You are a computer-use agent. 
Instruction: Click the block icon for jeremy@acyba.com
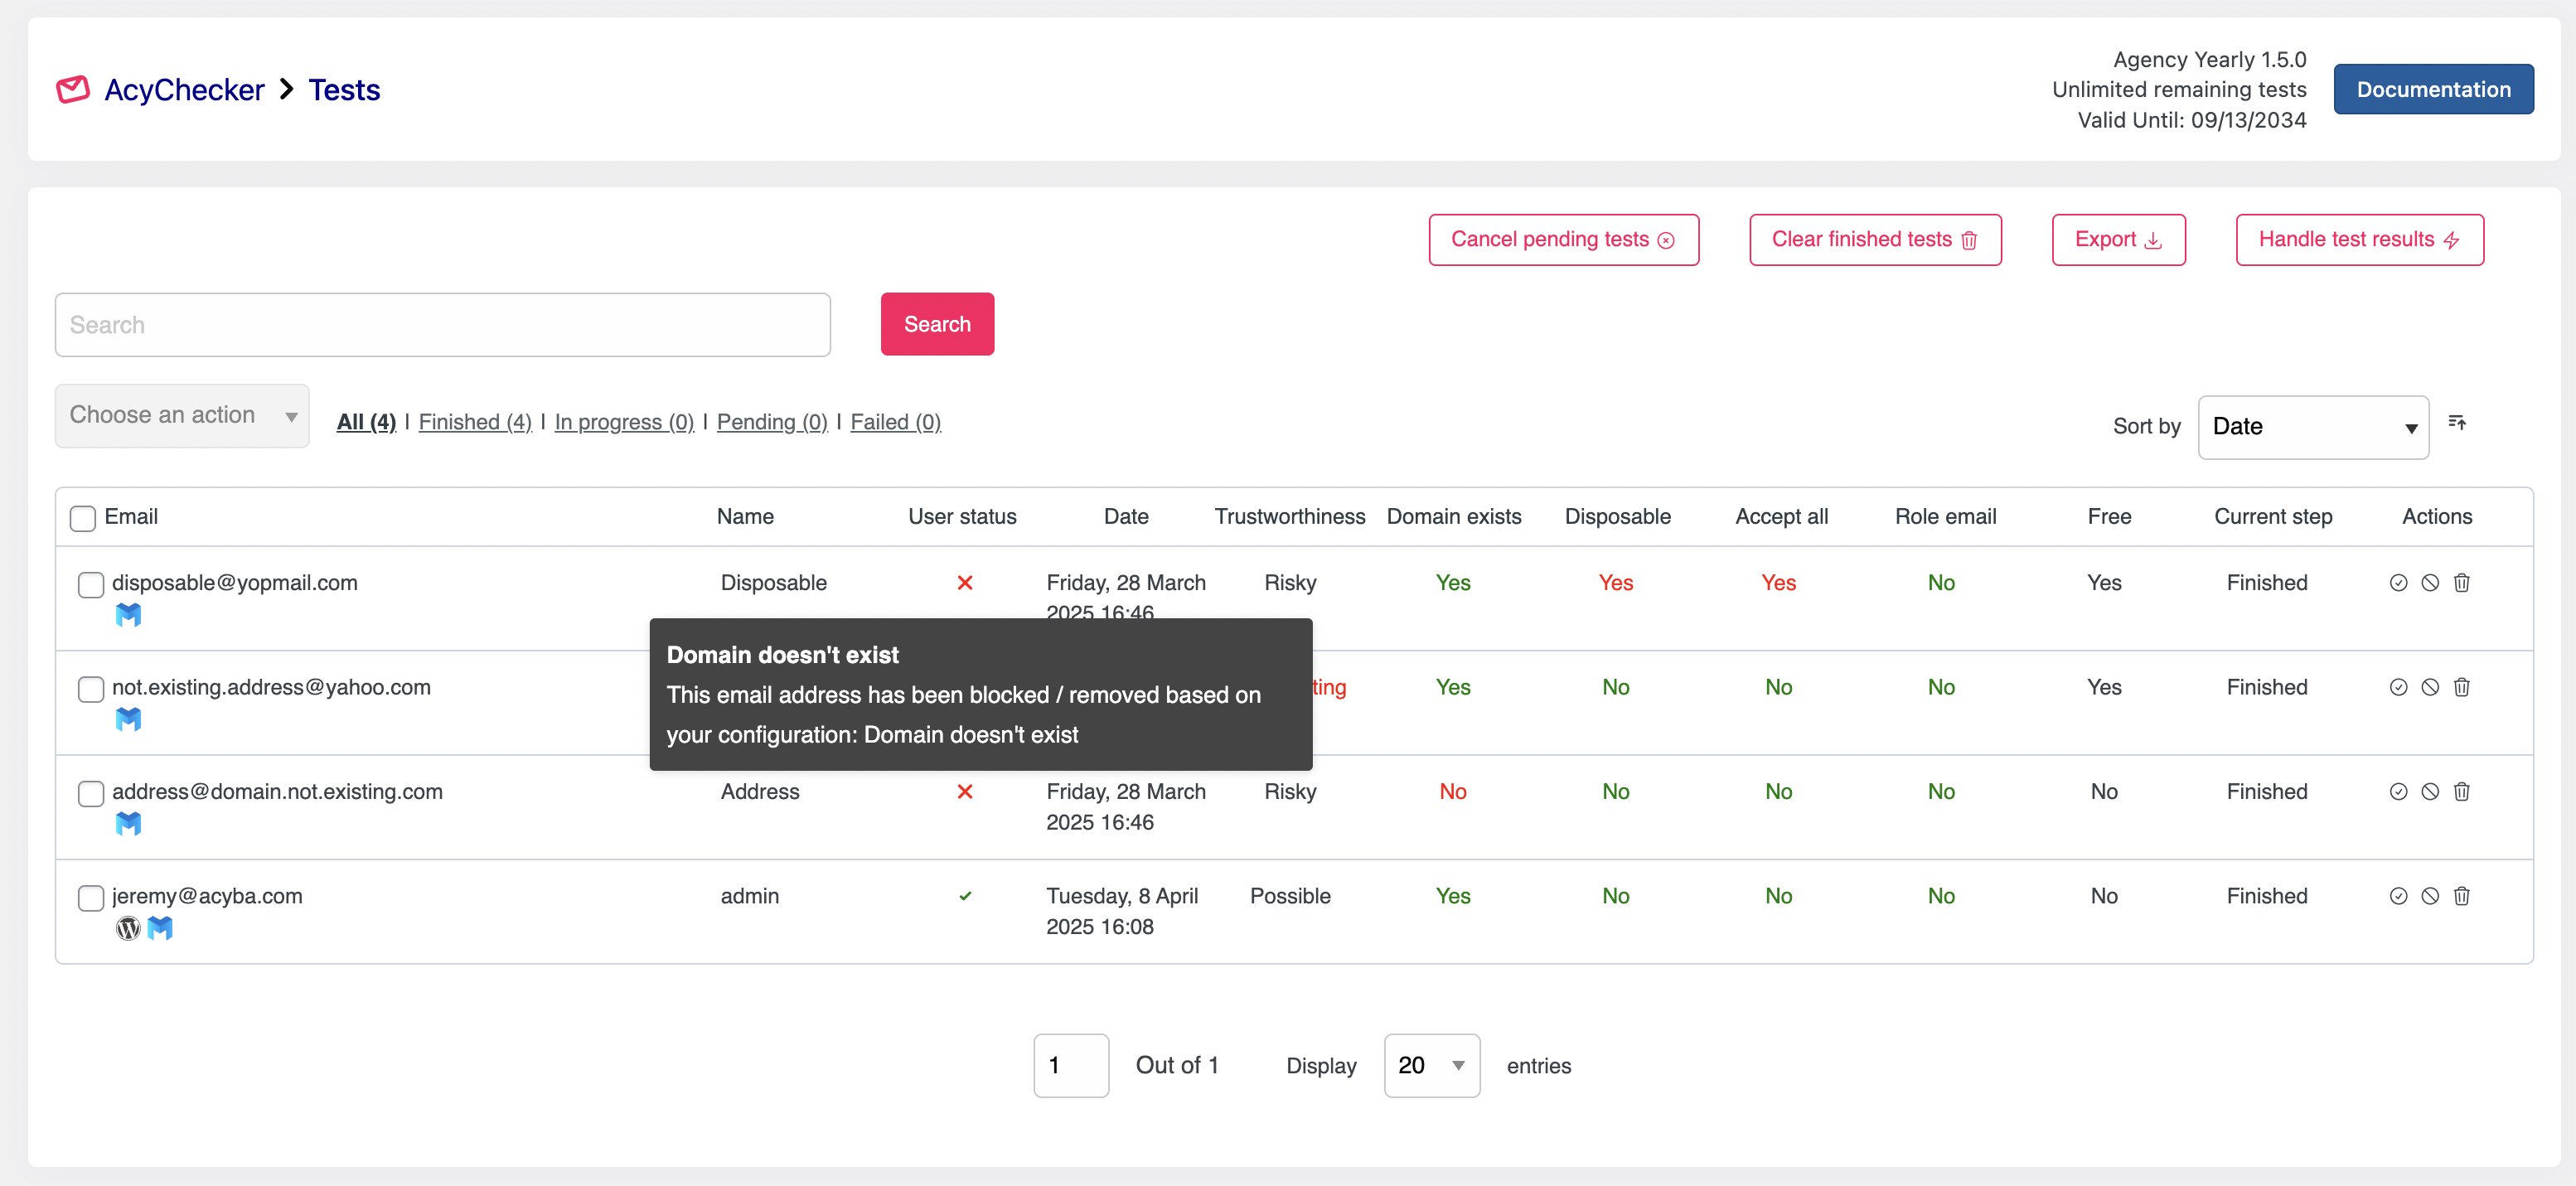[2430, 896]
